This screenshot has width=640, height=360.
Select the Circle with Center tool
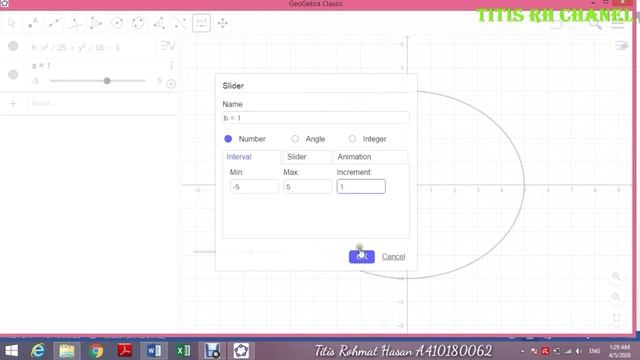pos(117,23)
